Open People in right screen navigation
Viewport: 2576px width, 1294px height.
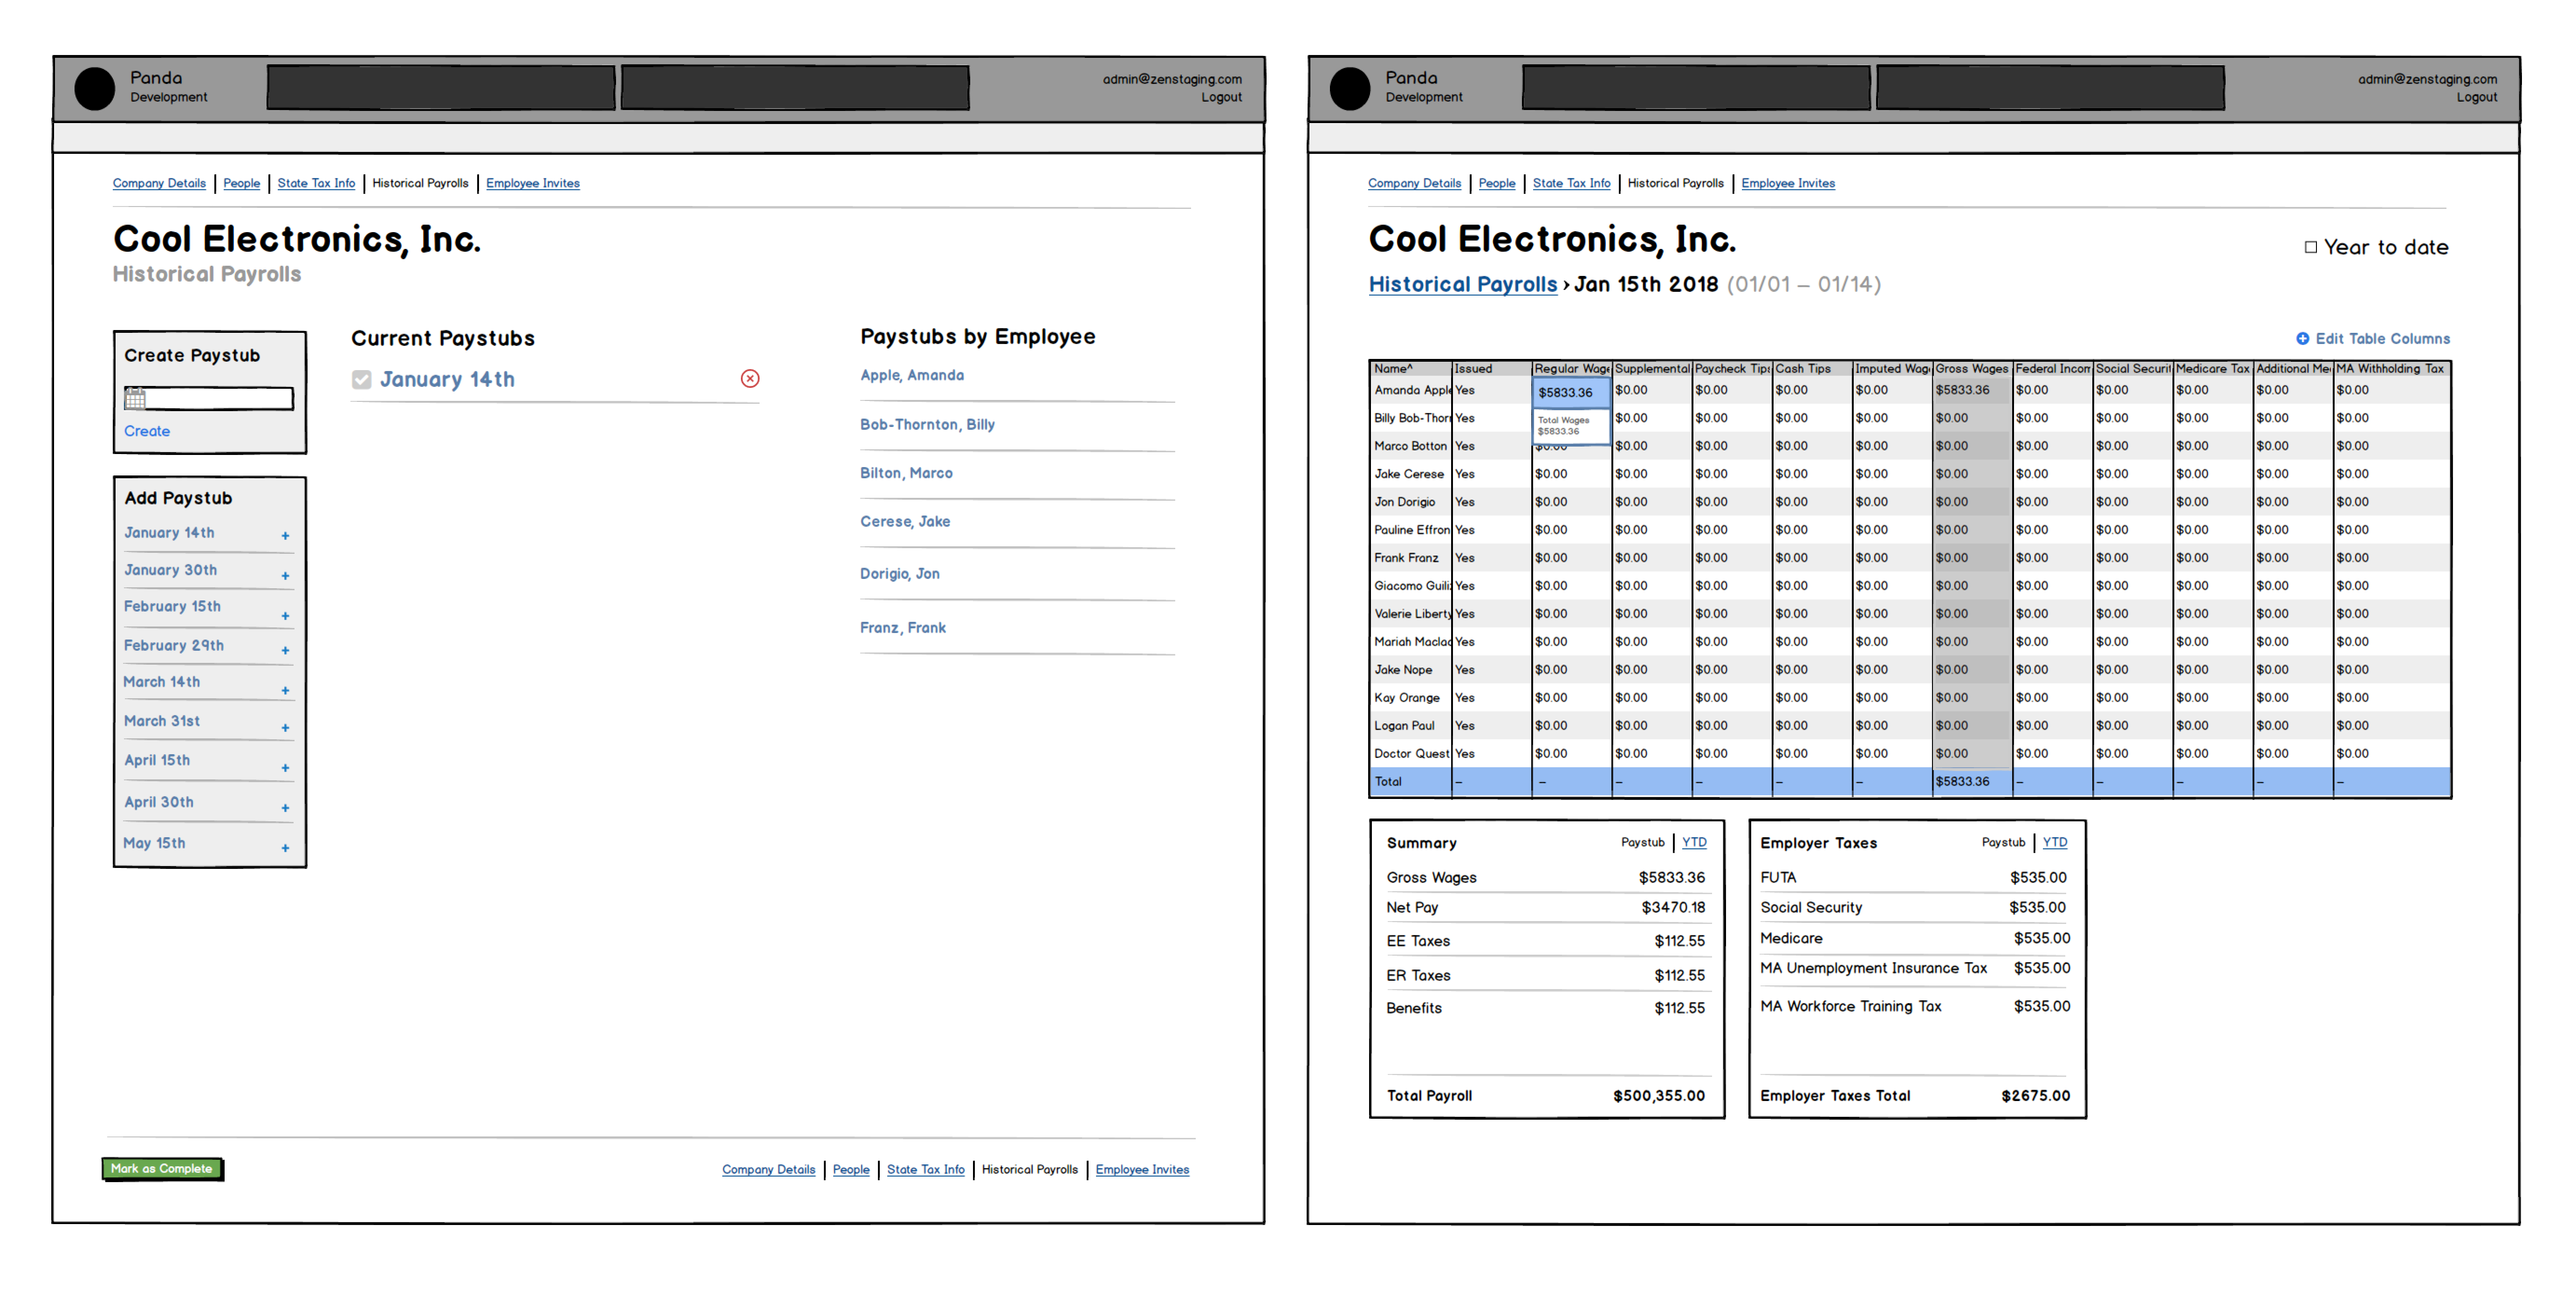1497,183
